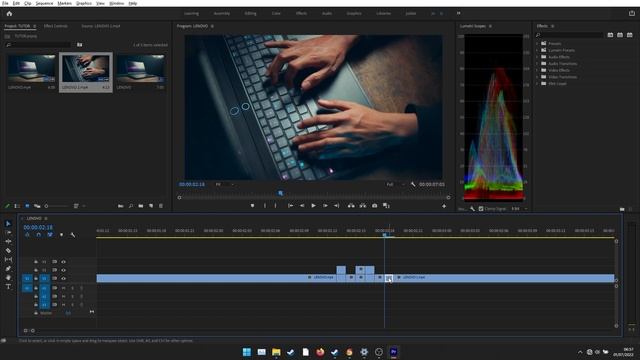Open the Program monitor Button Editor plus
Image resolution: width=640 pixels, height=360 pixels.
pos(444,206)
